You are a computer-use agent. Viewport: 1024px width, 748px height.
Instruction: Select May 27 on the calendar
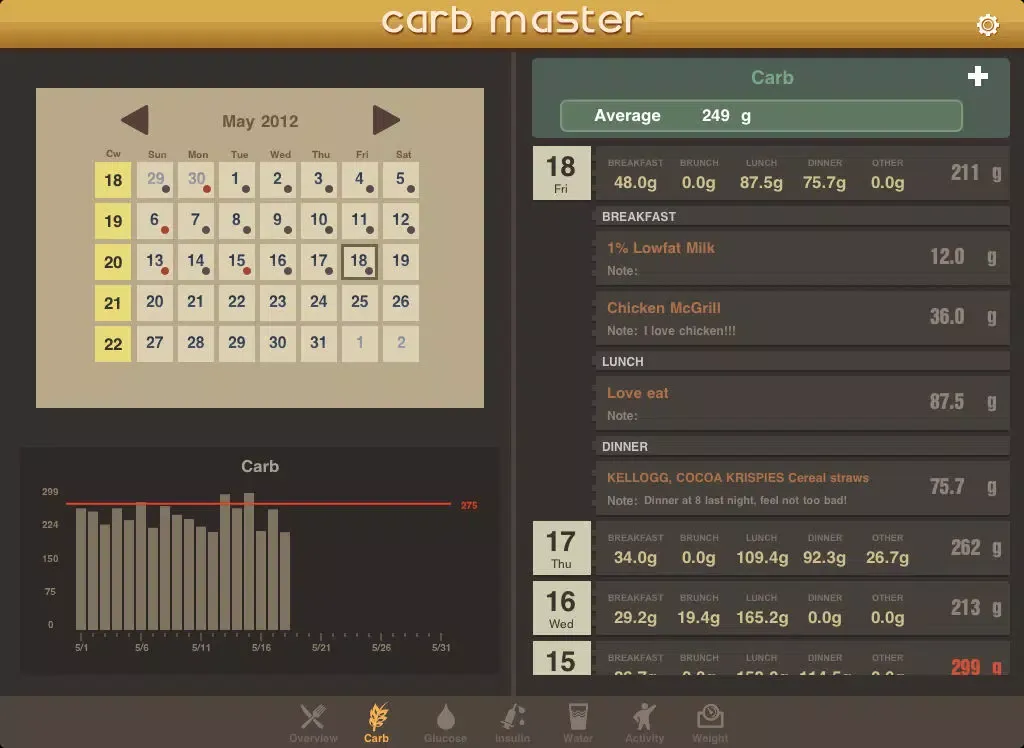pyautogui.click(x=155, y=344)
